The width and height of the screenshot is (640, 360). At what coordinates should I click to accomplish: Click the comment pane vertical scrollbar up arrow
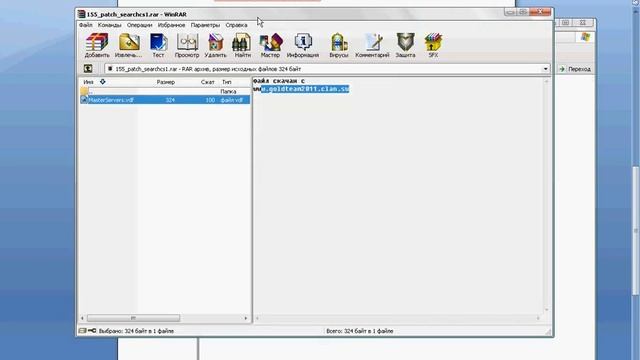coord(547,82)
